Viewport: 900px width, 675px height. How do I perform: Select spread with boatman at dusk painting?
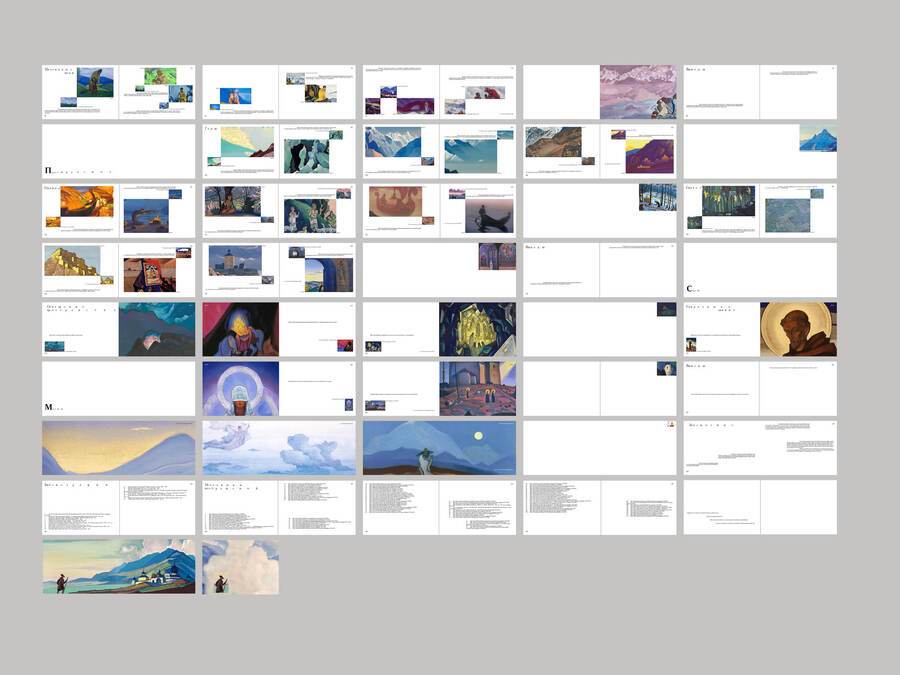click(x=439, y=211)
